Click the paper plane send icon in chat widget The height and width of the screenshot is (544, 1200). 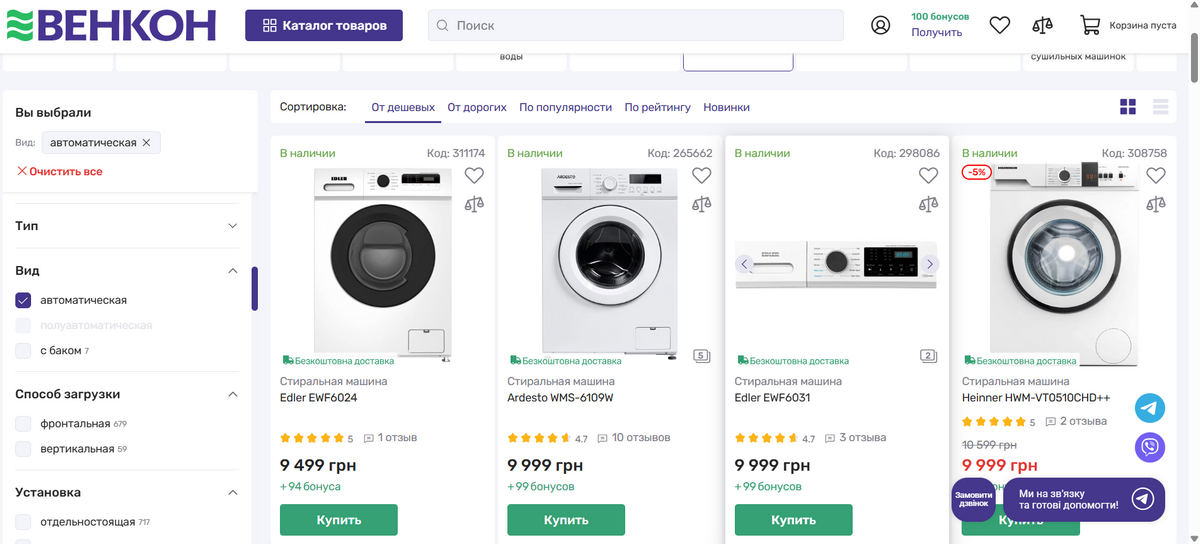pyautogui.click(x=1143, y=499)
